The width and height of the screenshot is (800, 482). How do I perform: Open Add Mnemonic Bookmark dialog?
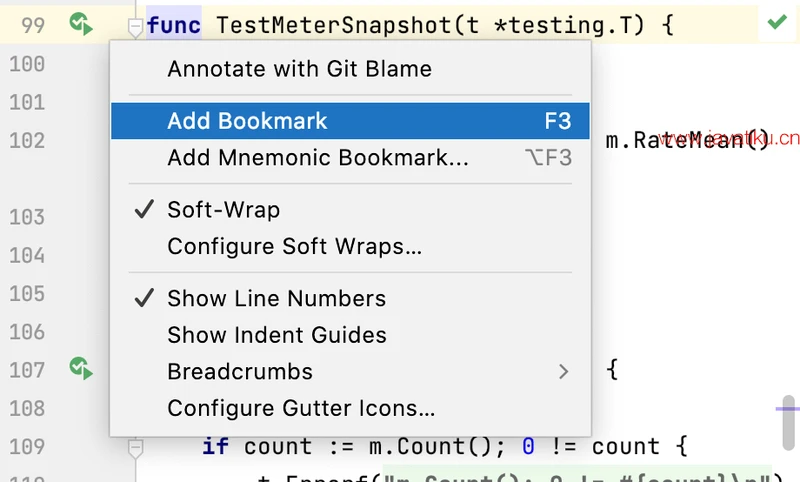coord(317,158)
